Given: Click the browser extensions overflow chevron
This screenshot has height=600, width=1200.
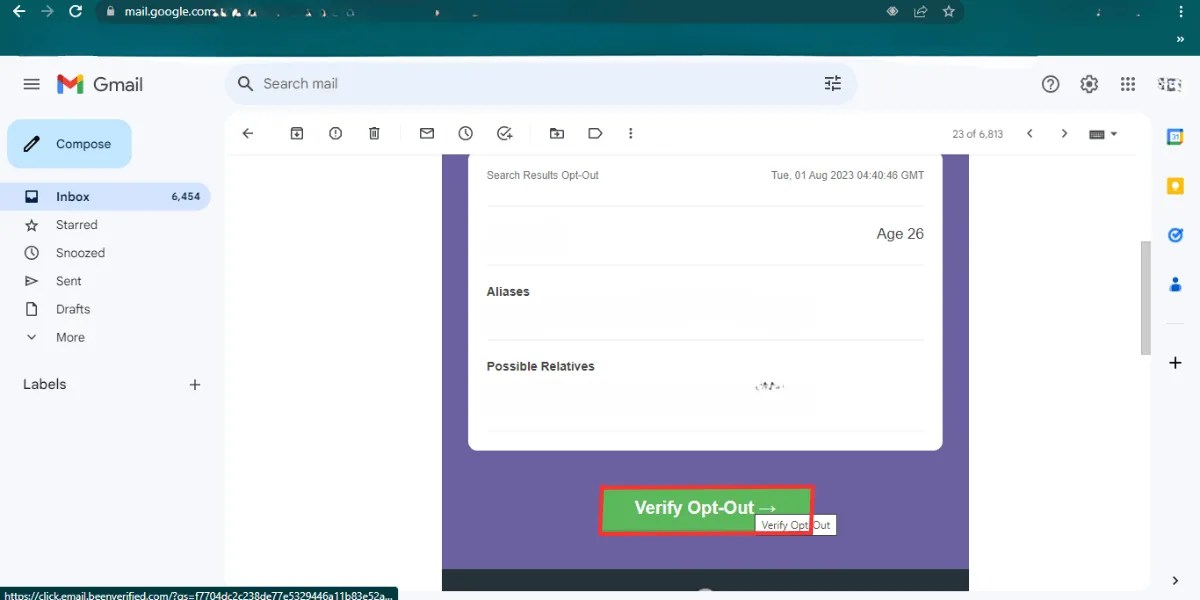Looking at the screenshot, I should pos(1180,39).
